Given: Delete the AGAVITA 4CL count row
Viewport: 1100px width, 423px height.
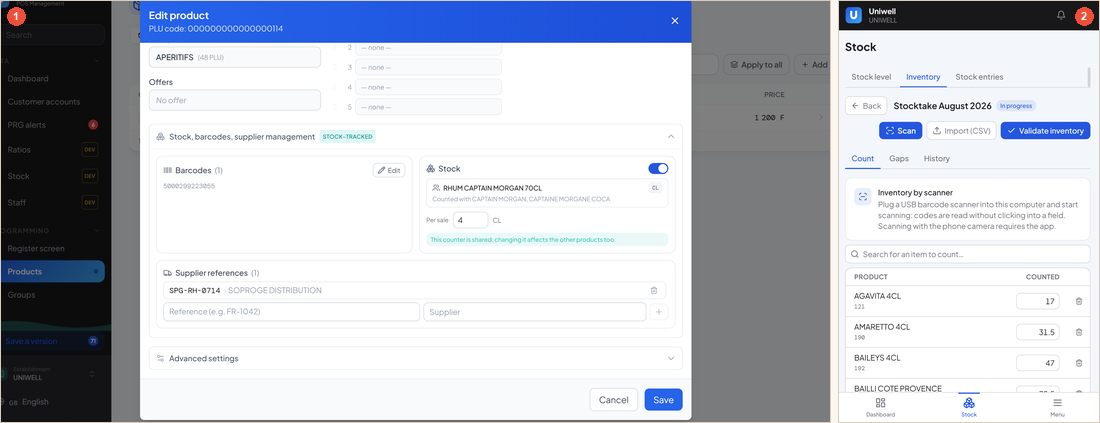Looking at the screenshot, I should 1079,301.
